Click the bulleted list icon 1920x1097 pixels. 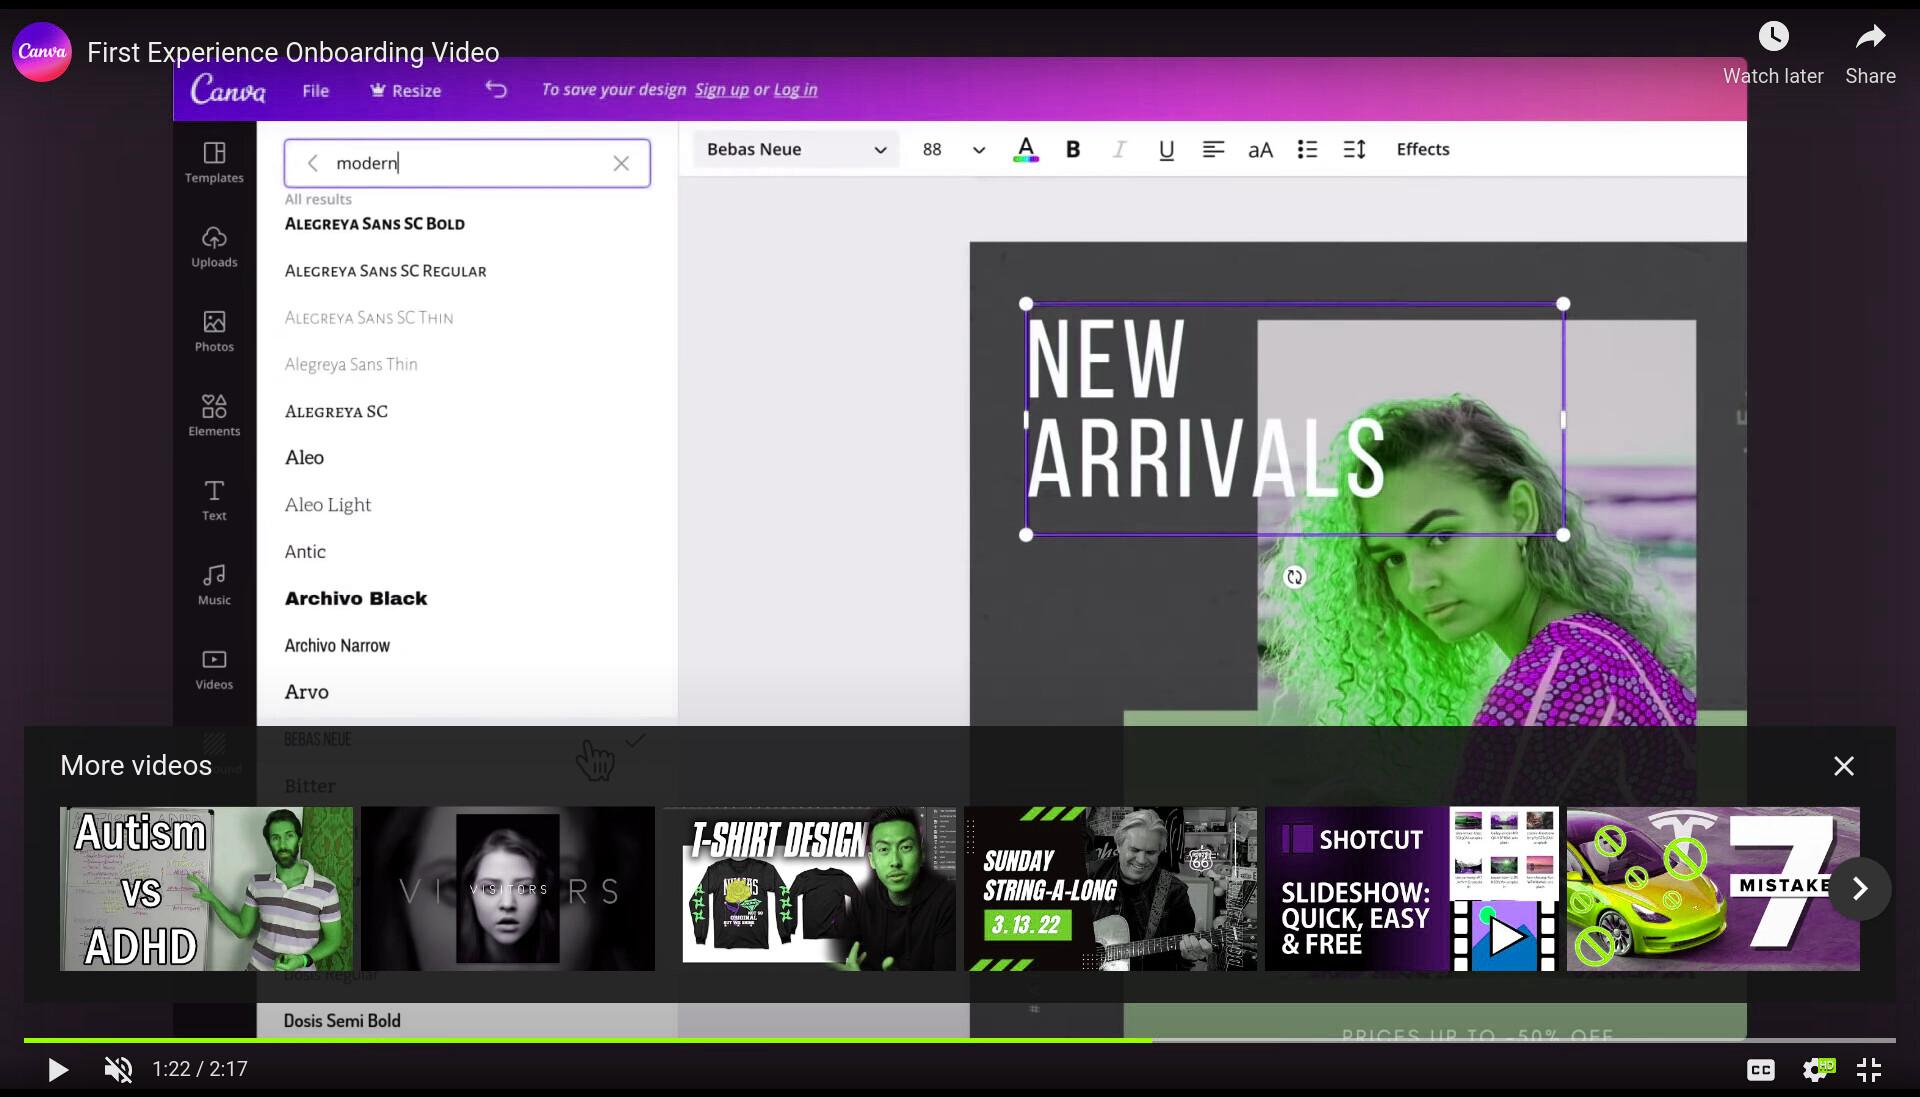[x=1307, y=150]
